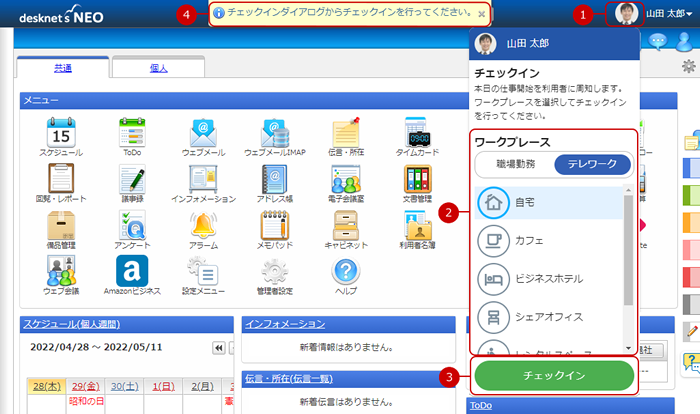Select テレワーク workplace option
Screen dimensions: 700x414
coord(592,164)
